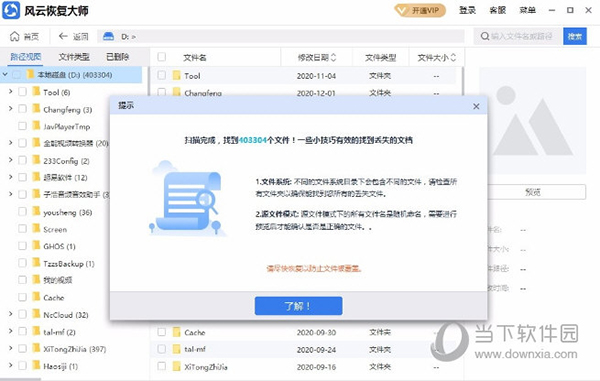The height and width of the screenshot is (381, 600).
Task: Switch to the 路径视图 tab
Action: 26,57
